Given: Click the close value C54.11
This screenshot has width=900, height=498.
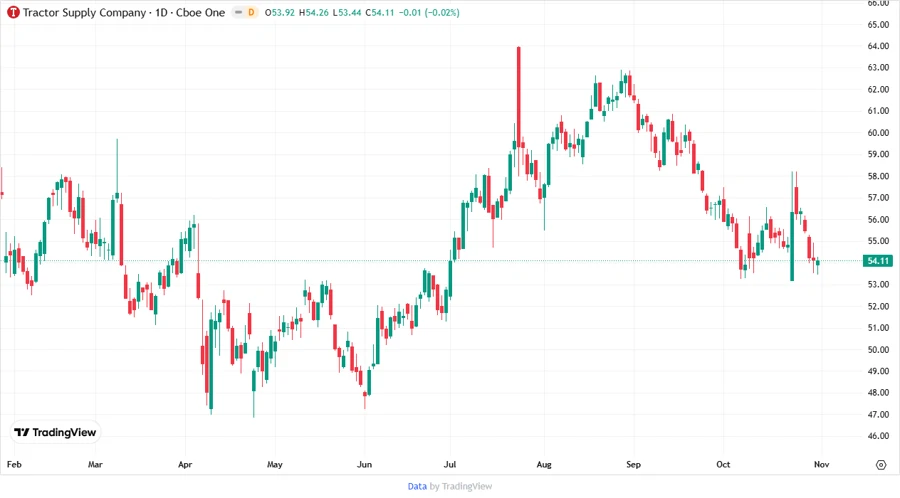Looking at the screenshot, I should (380, 12).
